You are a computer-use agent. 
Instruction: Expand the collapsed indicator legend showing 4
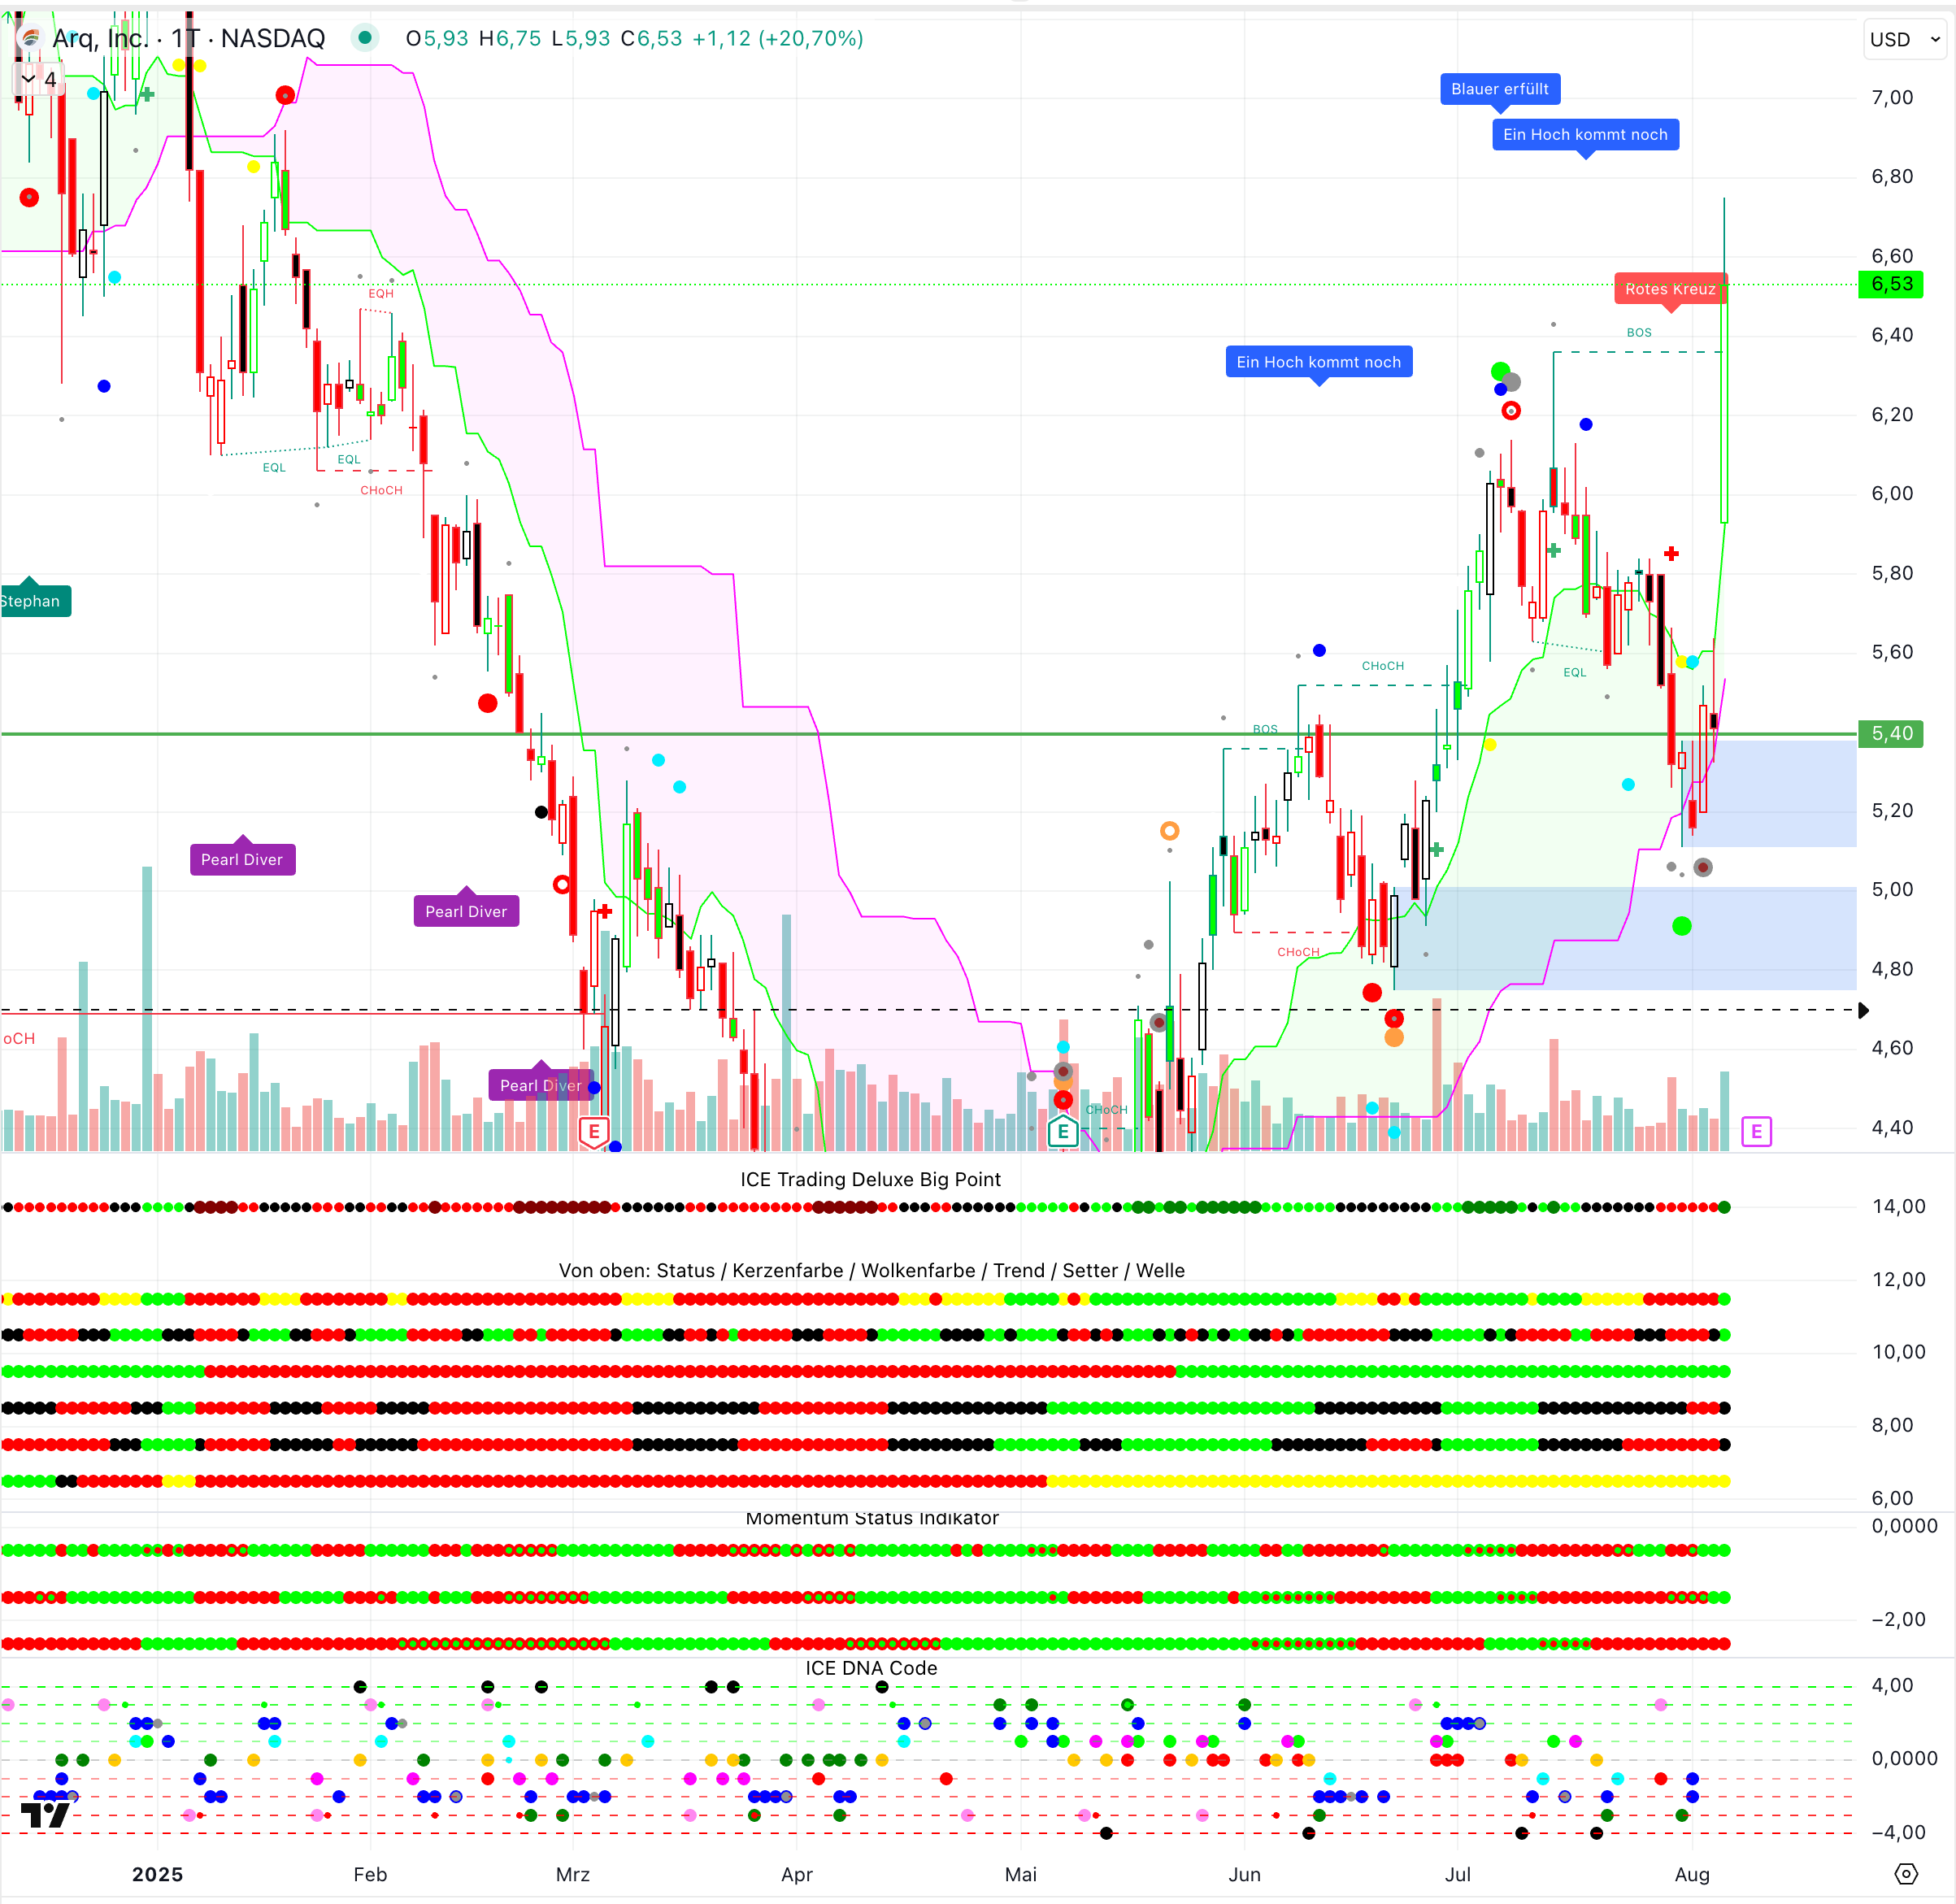click(38, 79)
